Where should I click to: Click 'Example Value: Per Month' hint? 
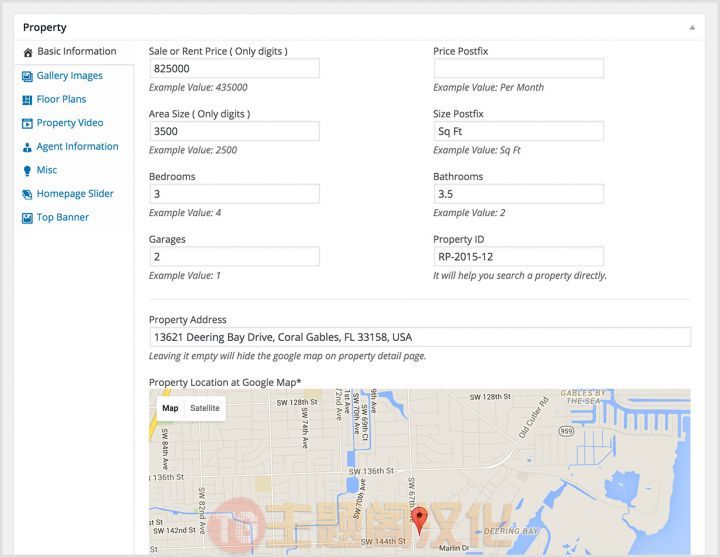[488, 87]
